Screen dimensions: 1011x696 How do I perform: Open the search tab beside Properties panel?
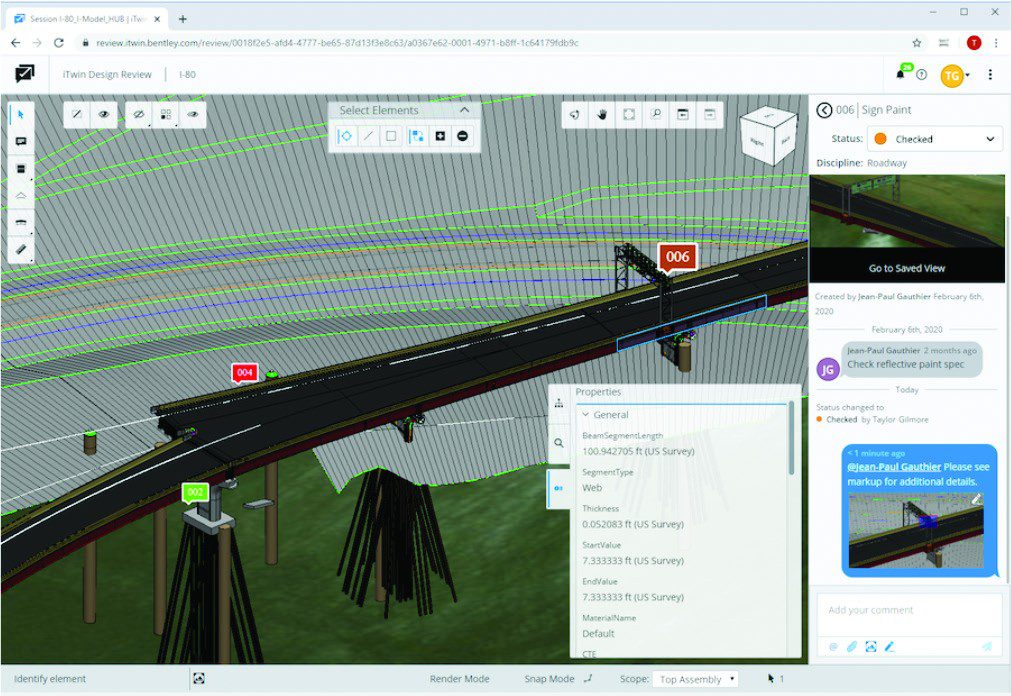[x=558, y=442]
